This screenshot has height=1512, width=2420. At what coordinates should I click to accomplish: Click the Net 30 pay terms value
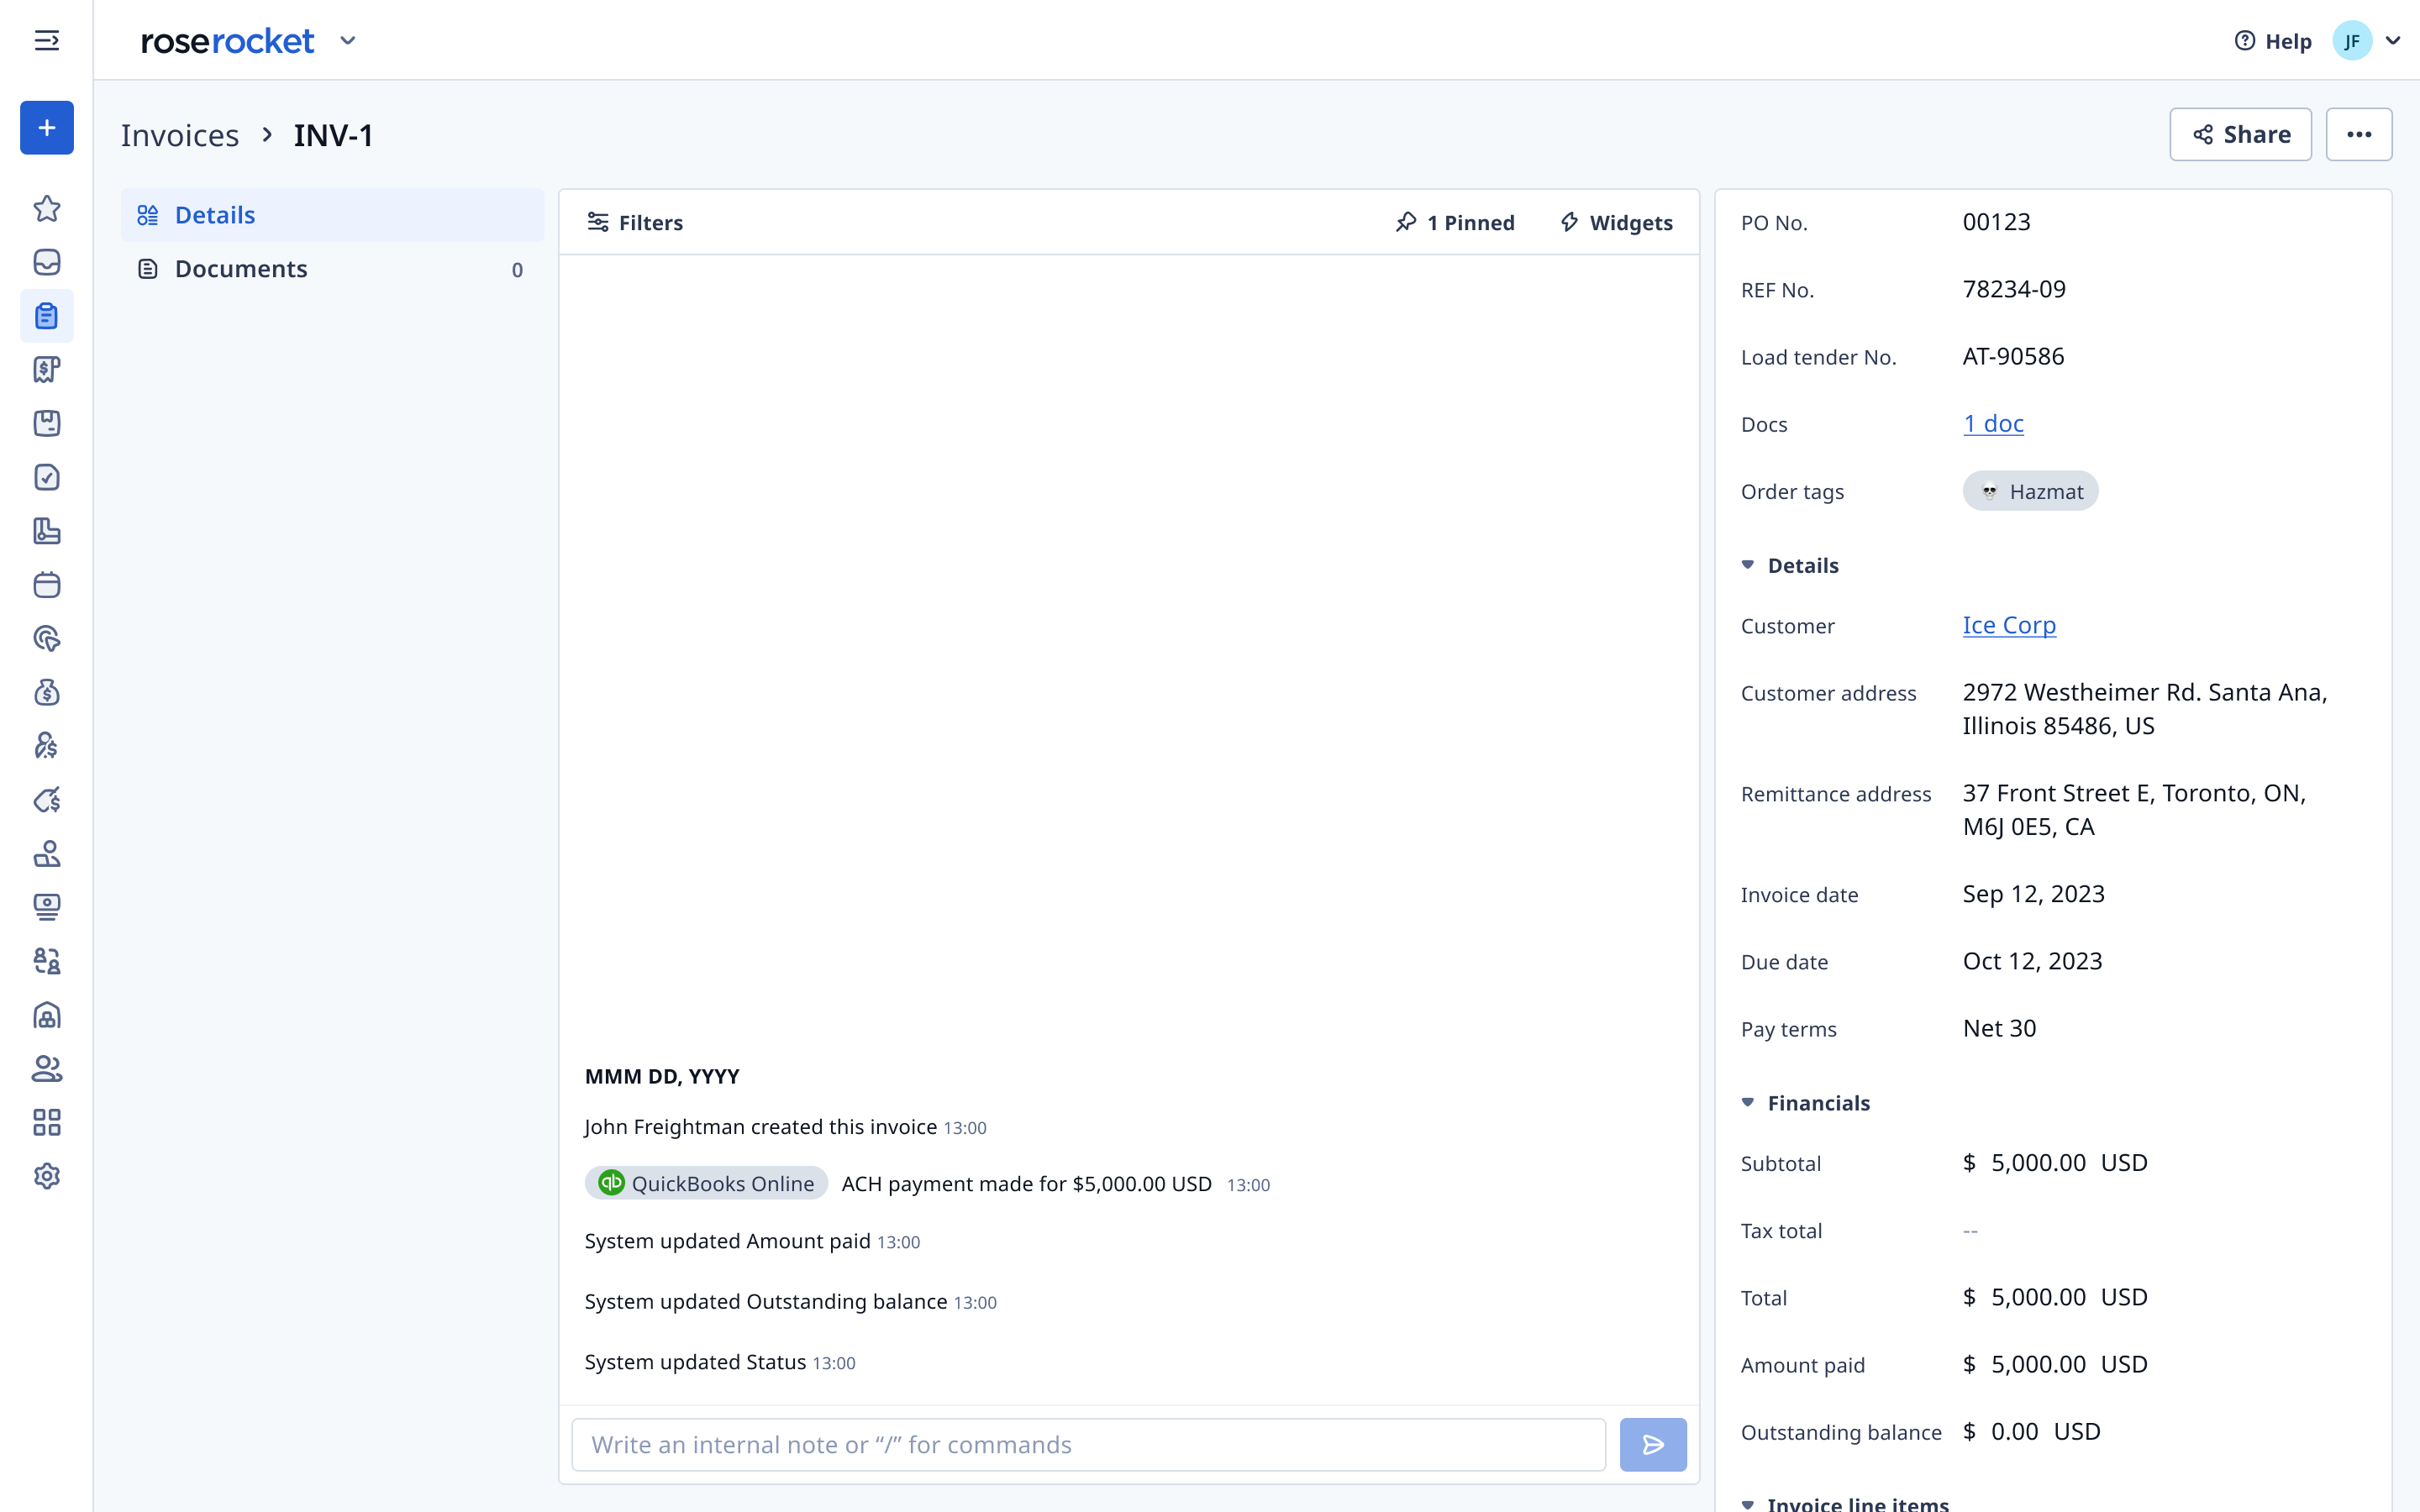(1999, 1028)
